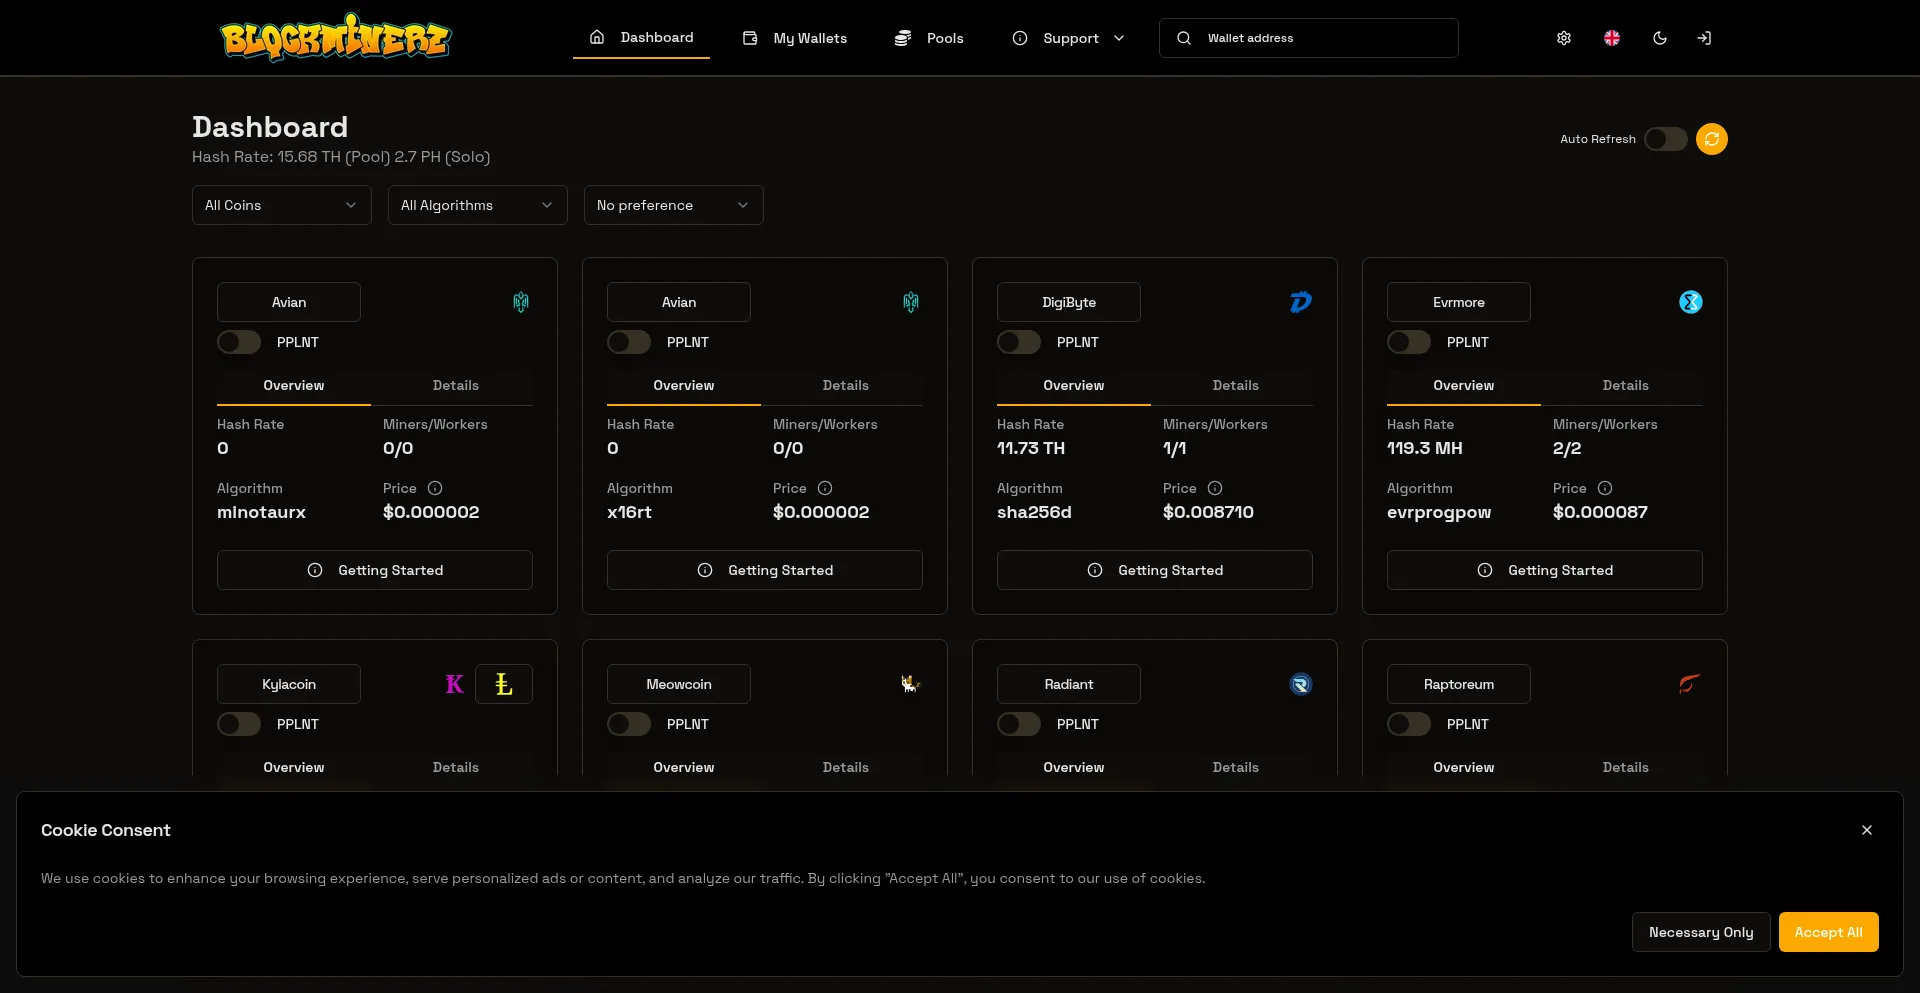Show price info for x16rt Avian
Image resolution: width=1920 pixels, height=993 pixels.
click(825, 488)
